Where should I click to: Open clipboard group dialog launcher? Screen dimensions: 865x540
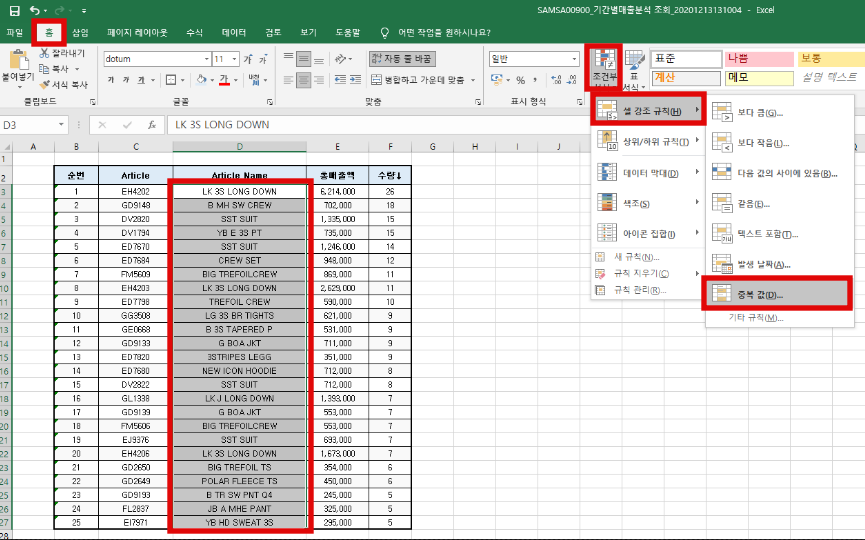pyautogui.click(x=92, y=102)
